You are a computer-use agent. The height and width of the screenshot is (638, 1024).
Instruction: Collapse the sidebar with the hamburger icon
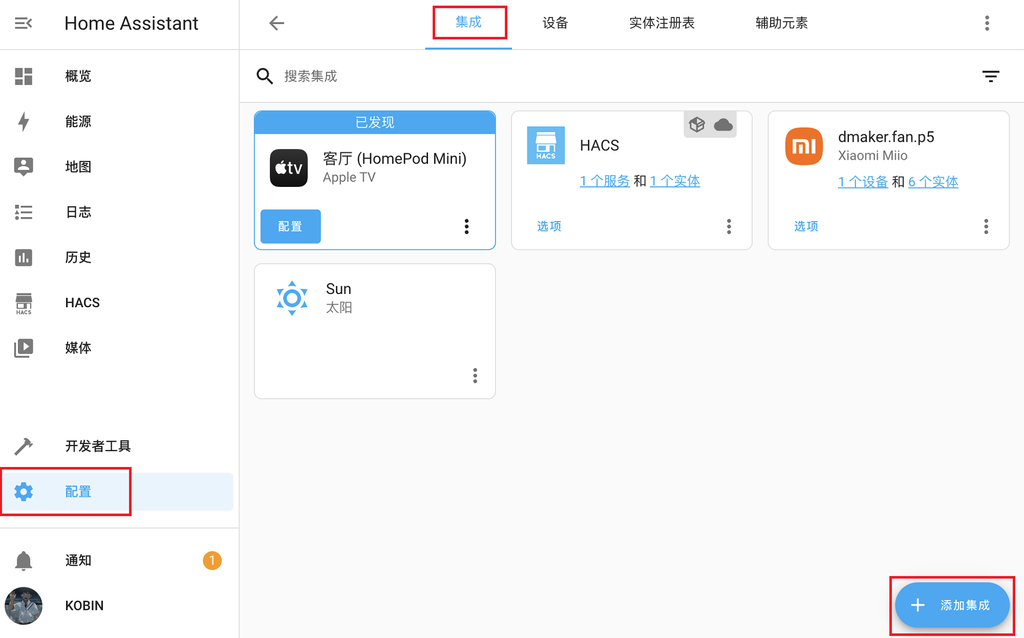pos(25,22)
